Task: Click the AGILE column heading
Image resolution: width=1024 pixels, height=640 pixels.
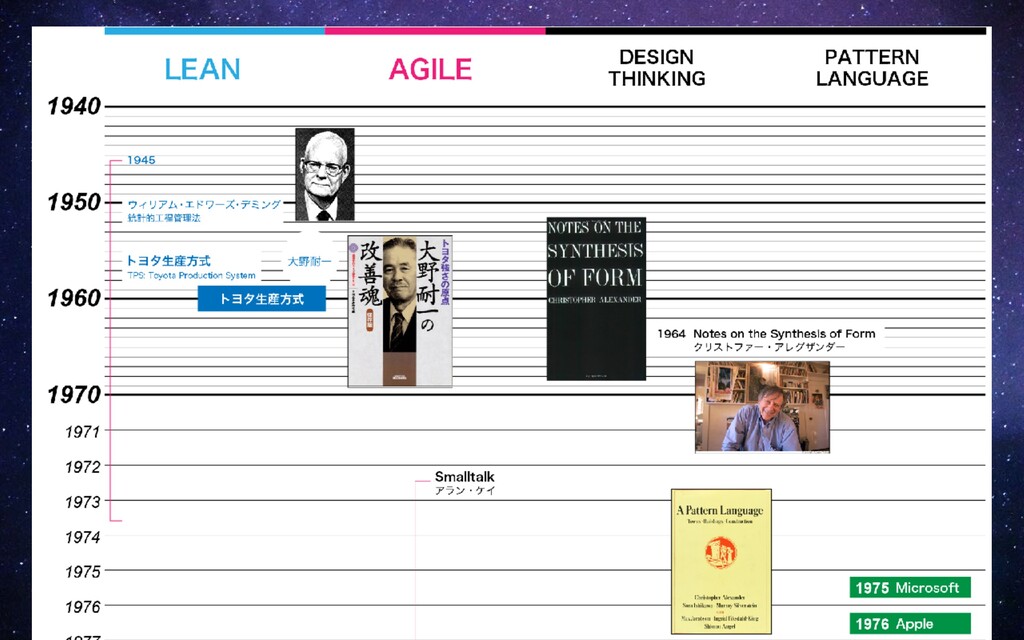Action: pos(430,69)
